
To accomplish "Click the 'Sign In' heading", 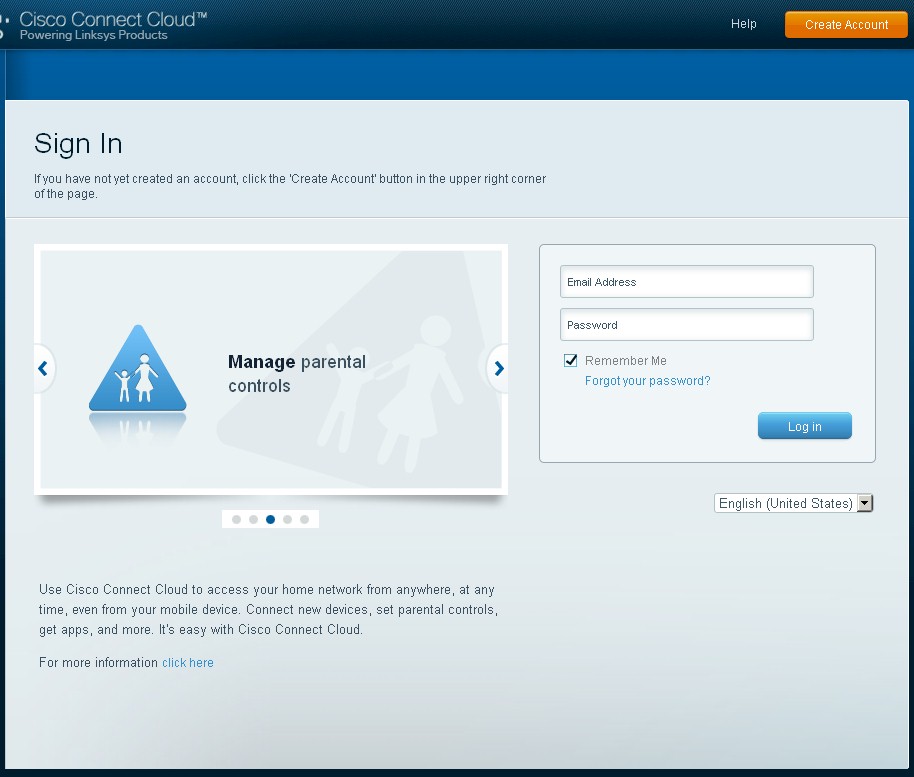I will pyautogui.click(x=78, y=144).
